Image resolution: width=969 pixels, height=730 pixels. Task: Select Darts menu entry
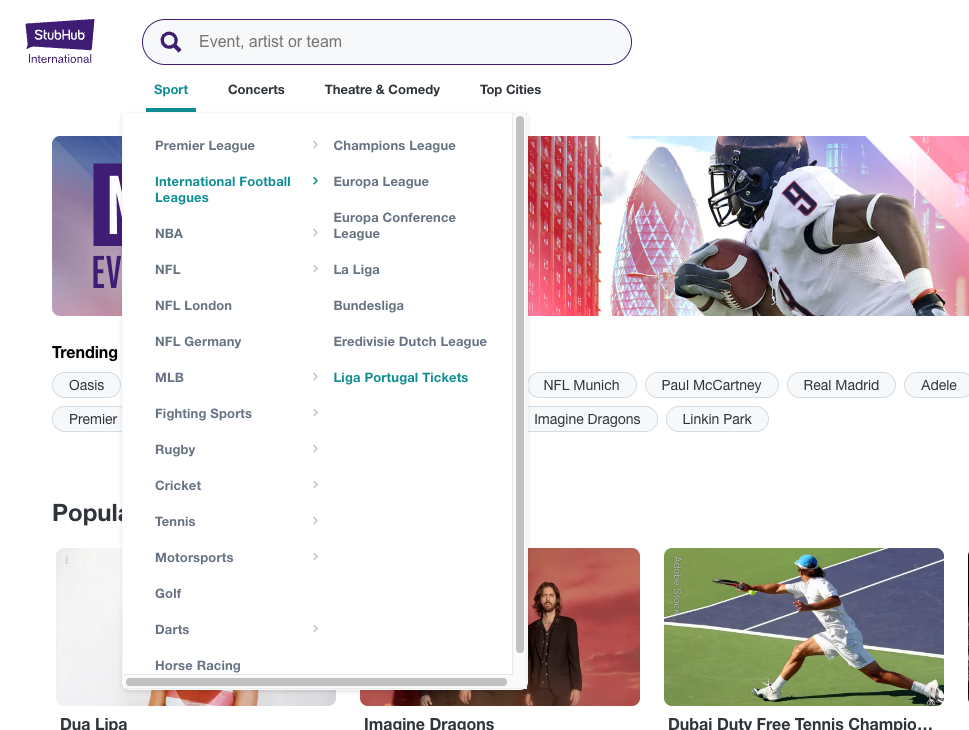pyautogui.click(x=172, y=629)
